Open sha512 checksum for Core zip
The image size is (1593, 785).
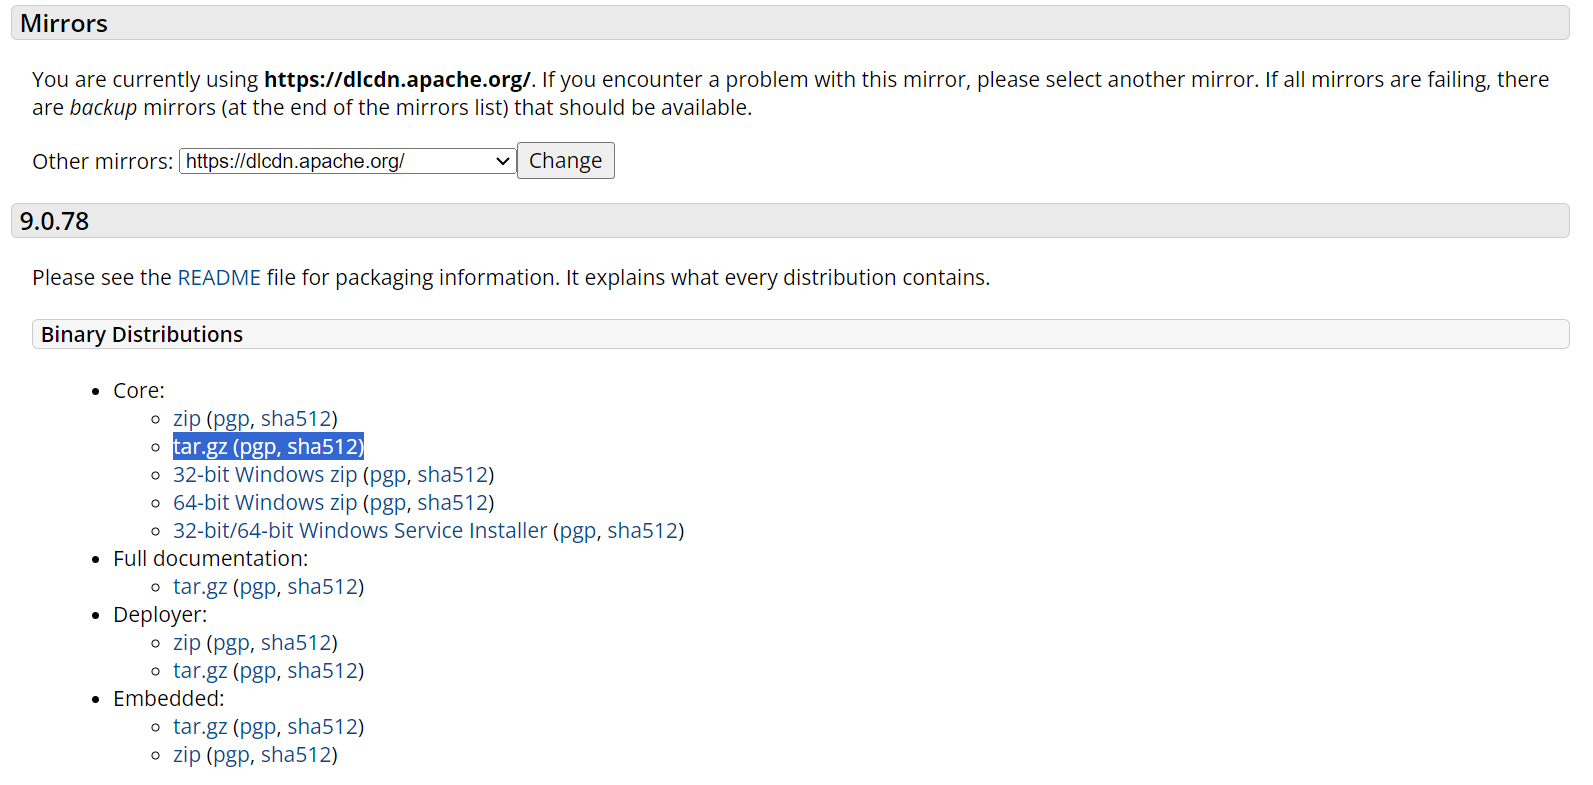tap(296, 419)
